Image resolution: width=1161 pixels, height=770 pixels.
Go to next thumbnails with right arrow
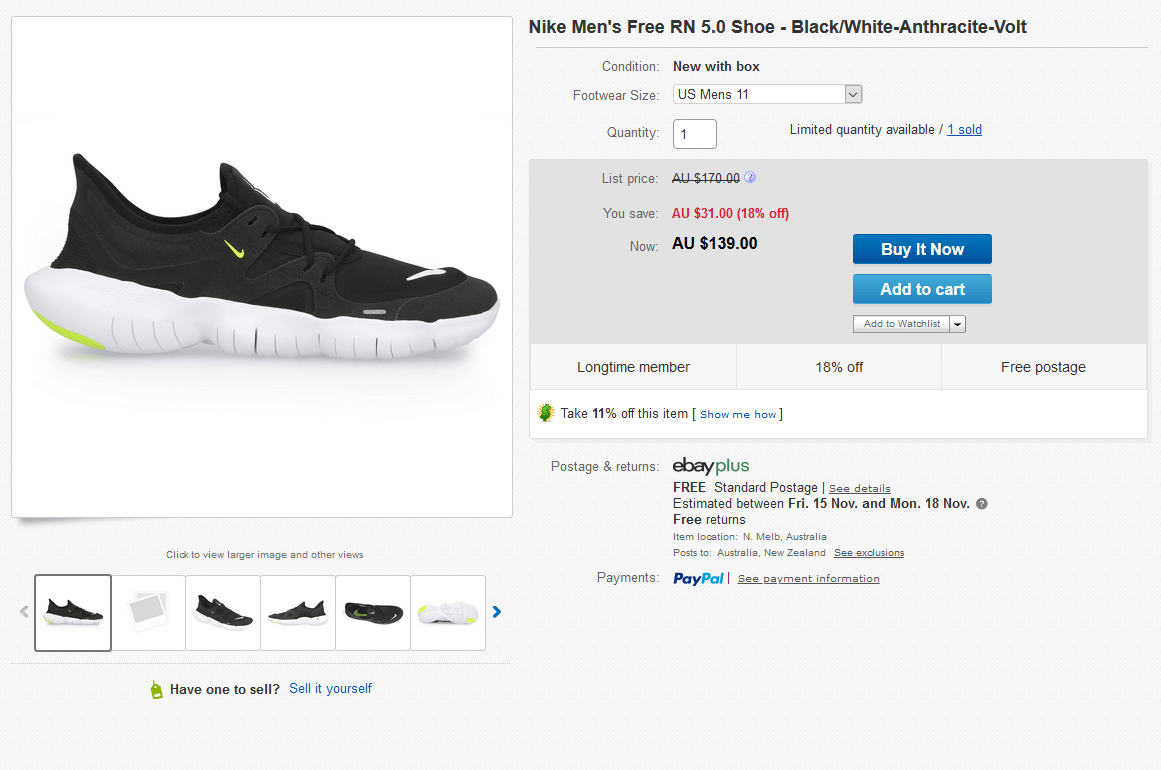coord(497,612)
